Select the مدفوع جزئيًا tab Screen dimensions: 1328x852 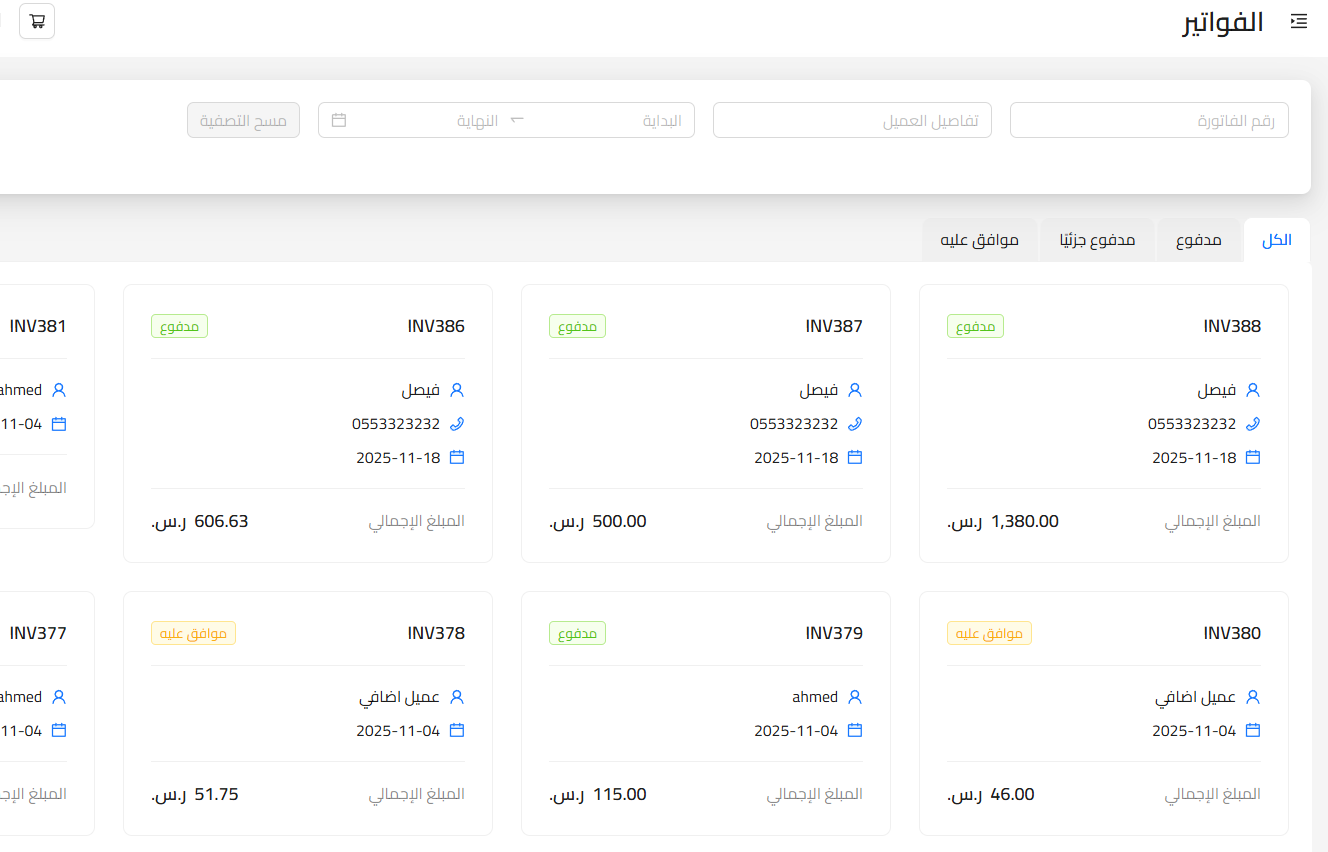click(1096, 239)
